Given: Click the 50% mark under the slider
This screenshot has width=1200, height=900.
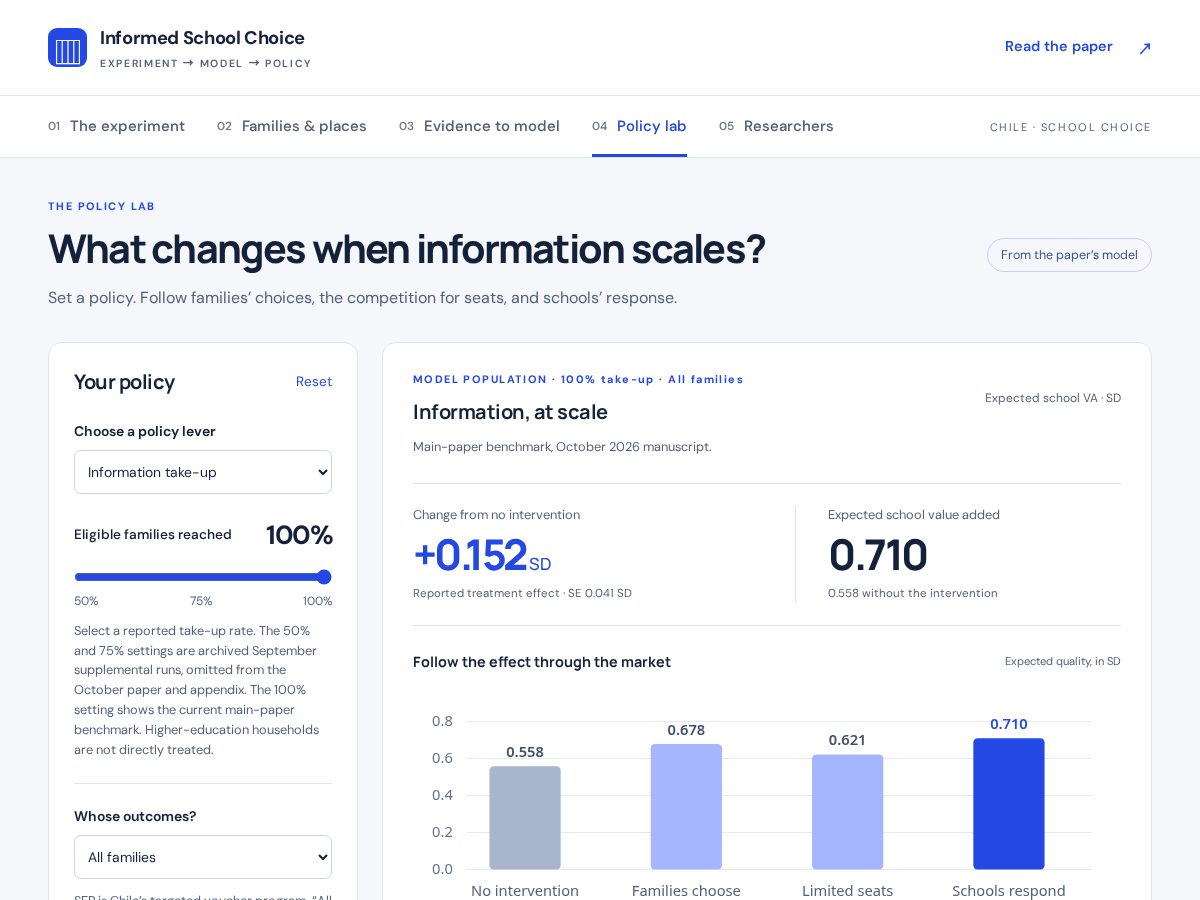Looking at the screenshot, I should click(x=86, y=601).
